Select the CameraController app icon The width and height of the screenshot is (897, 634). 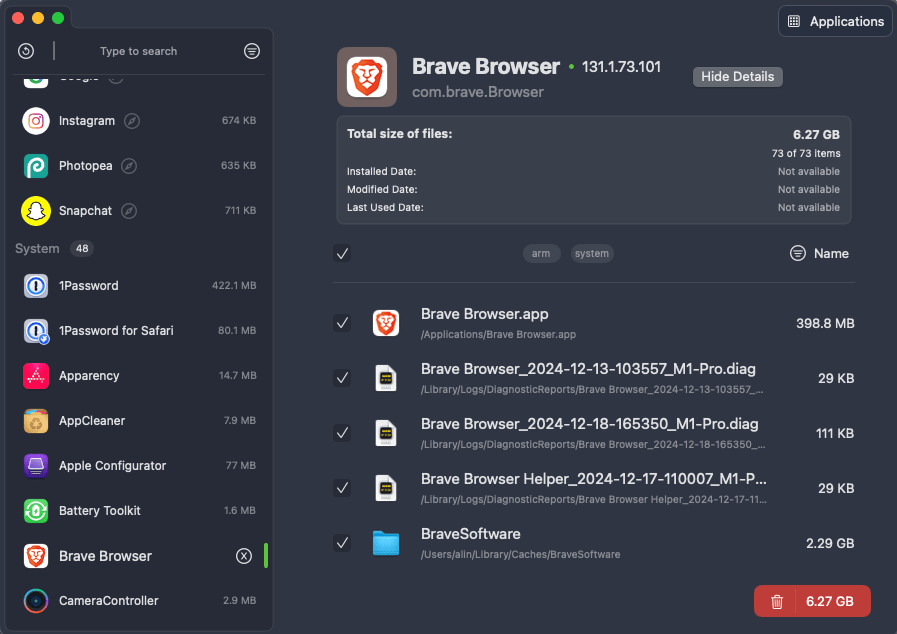pos(36,601)
